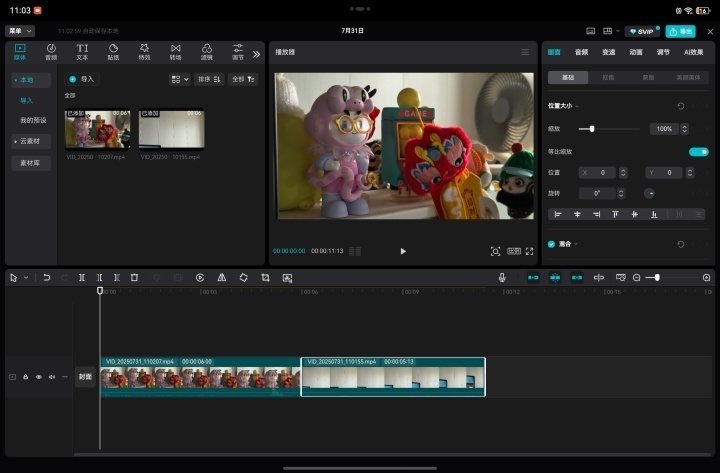720x473 pixels.
Task: Switch to the 音频 tab in properties panel
Action: coord(581,52)
